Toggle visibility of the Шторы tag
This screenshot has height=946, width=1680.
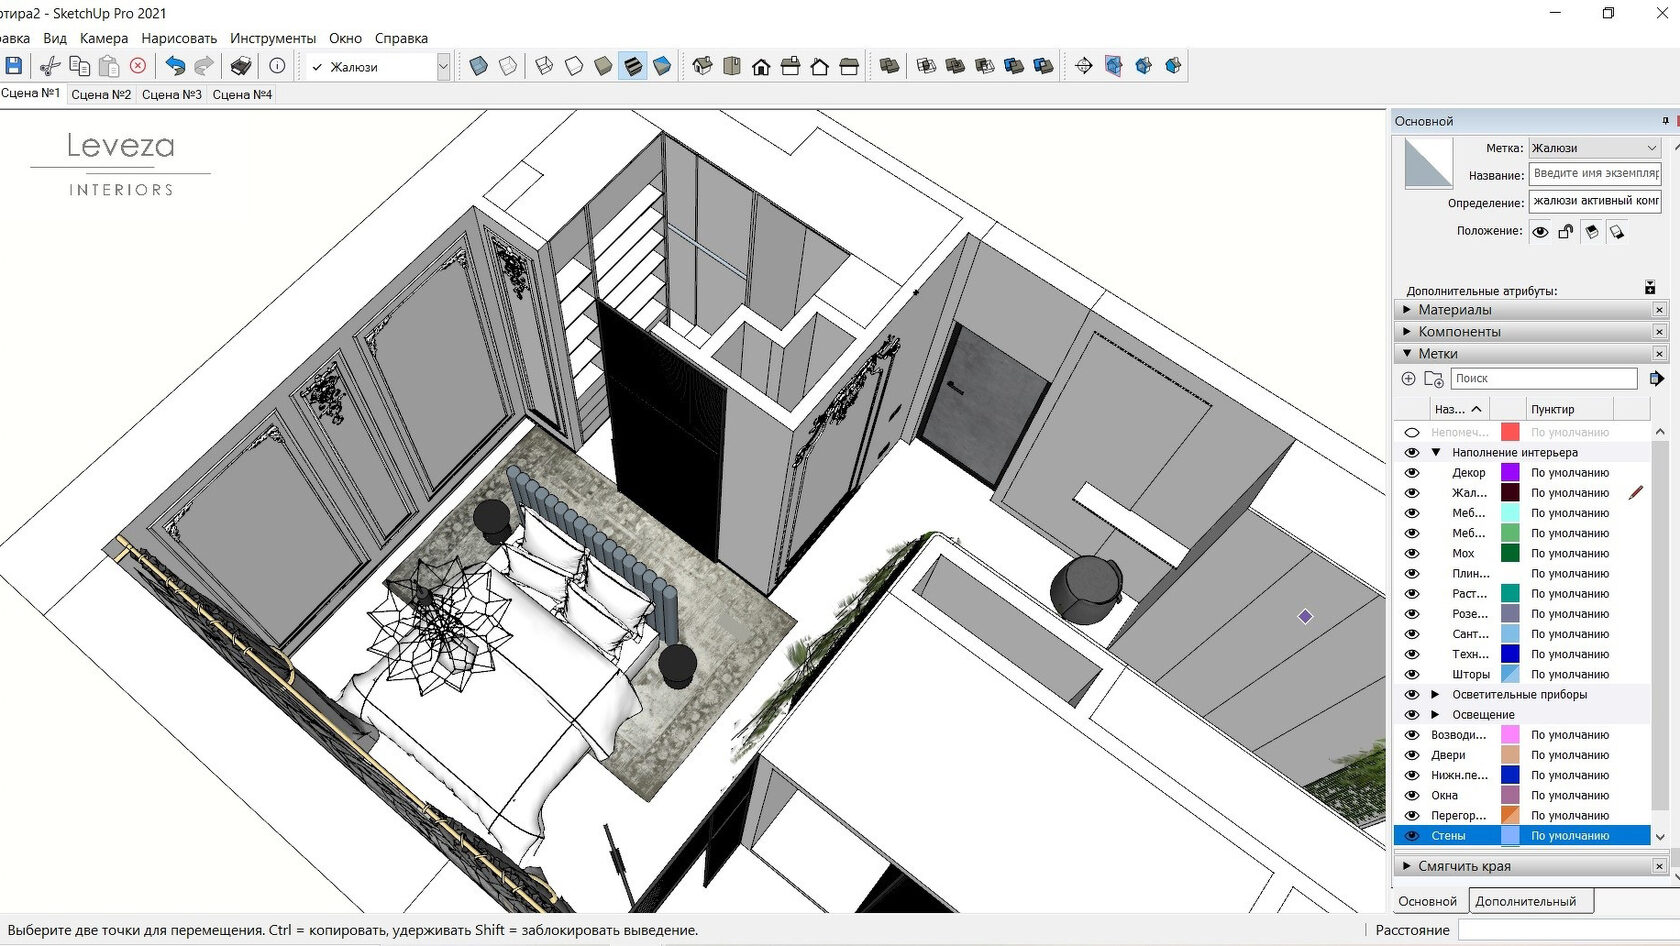[x=1412, y=675]
